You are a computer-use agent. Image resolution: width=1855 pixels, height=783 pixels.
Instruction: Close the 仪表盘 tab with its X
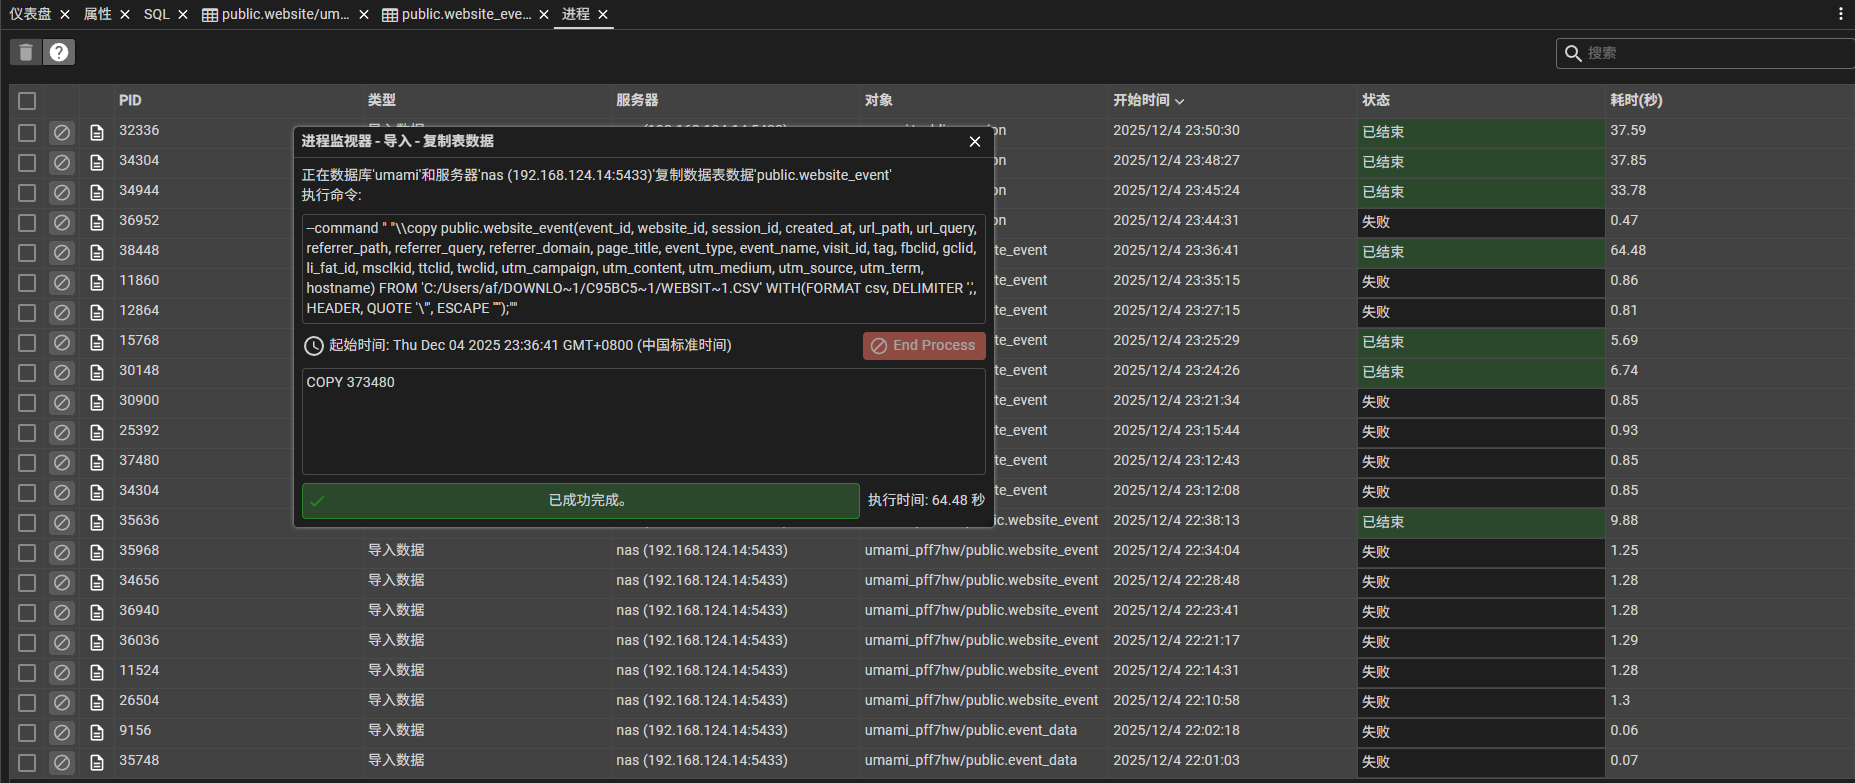point(65,14)
